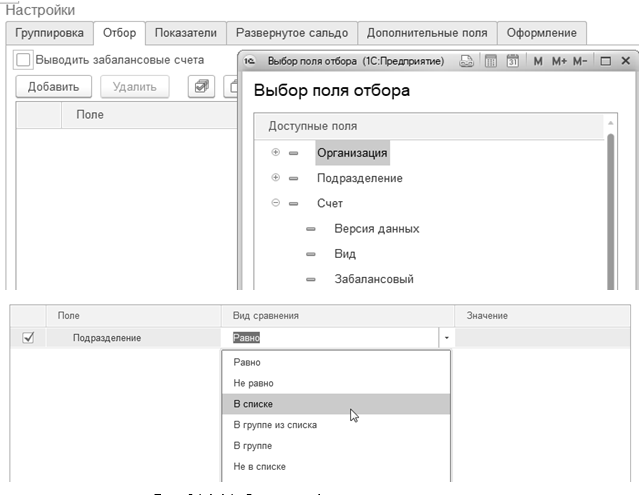Click the field icon next to Организация
Screen dimensions: 643x495
[x=293, y=153]
